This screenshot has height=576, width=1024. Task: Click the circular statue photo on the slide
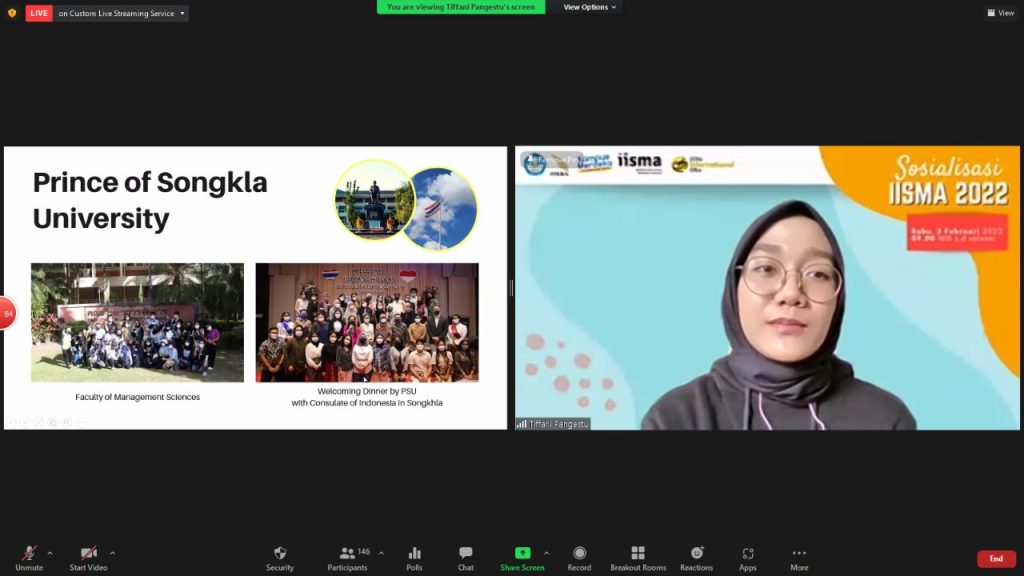click(375, 200)
